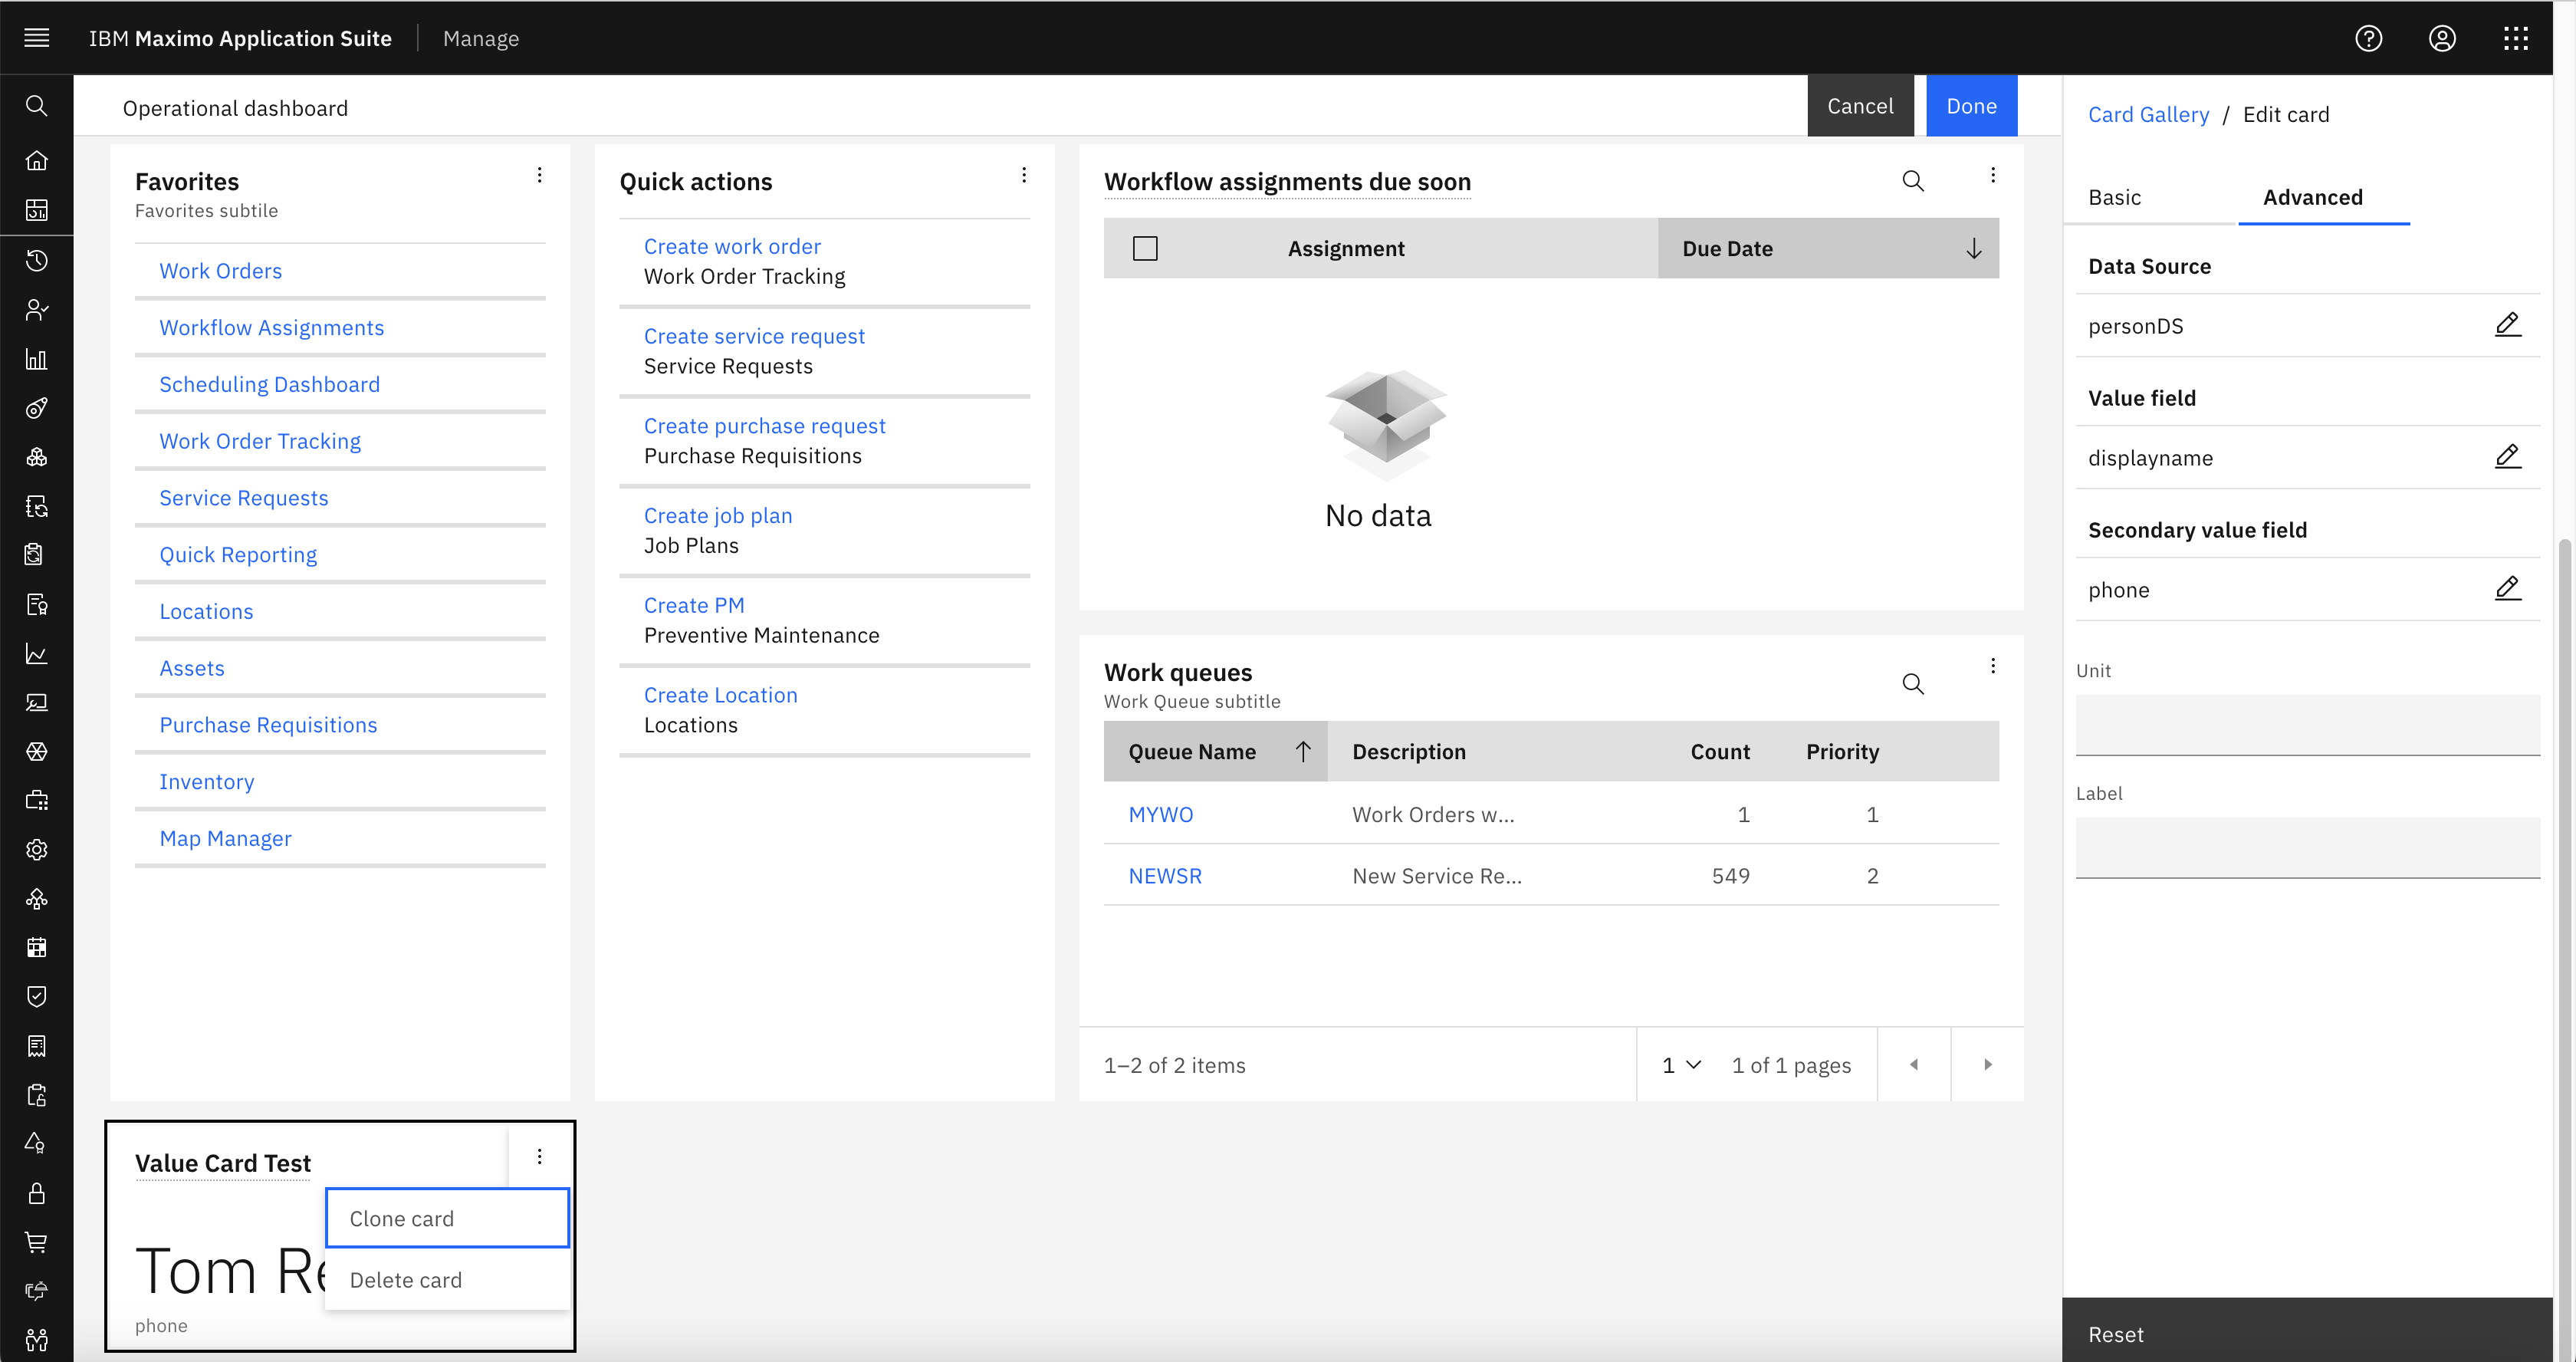This screenshot has width=2576, height=1362.
Task: Click the Done button
Action: (x=1971, y=106)
